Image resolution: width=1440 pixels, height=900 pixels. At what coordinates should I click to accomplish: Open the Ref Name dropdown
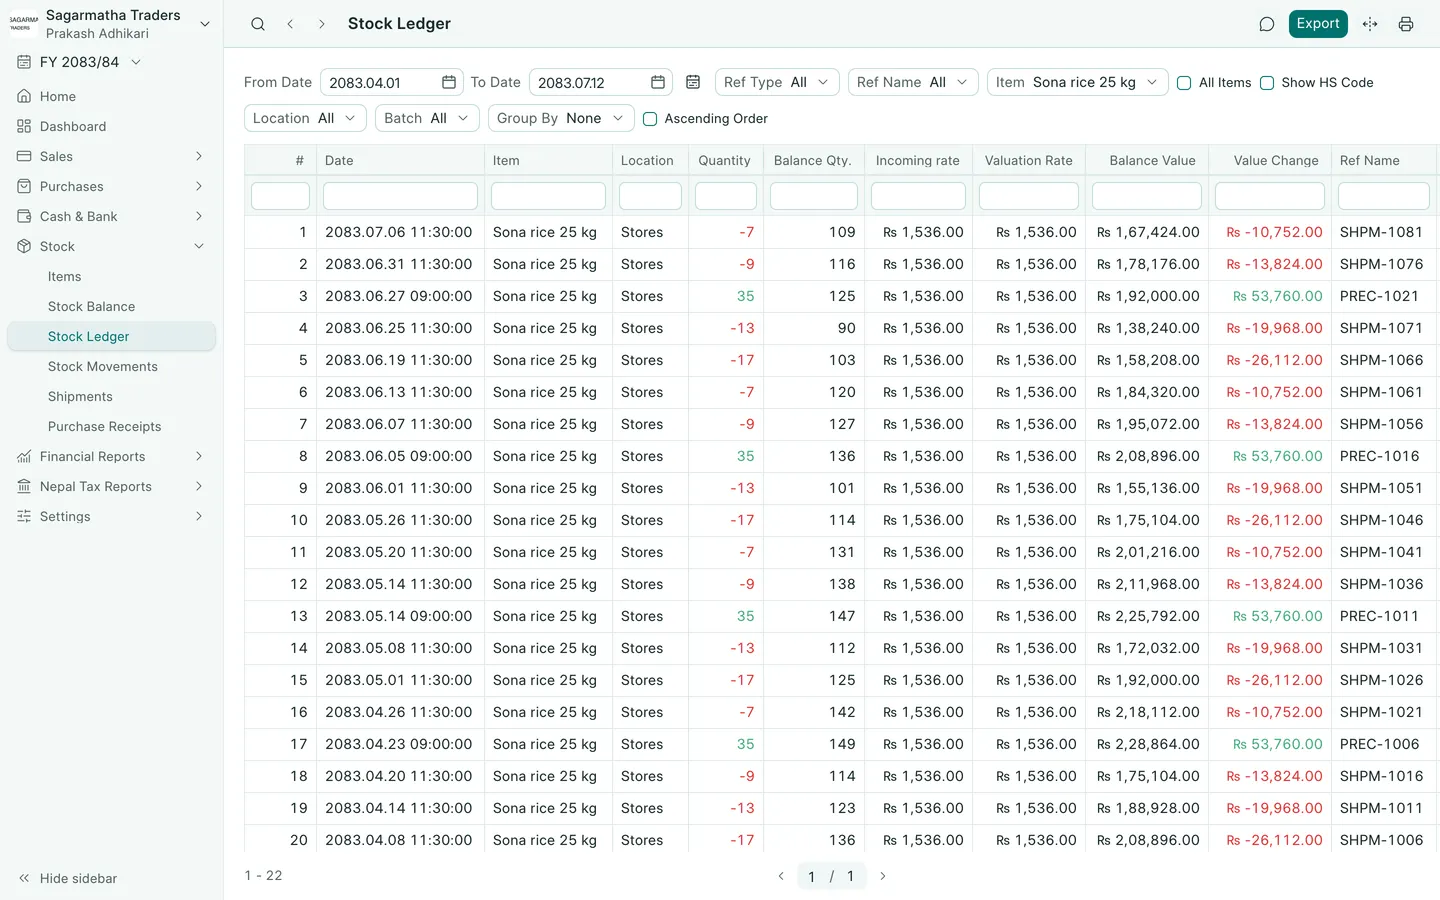coord(913,82)
